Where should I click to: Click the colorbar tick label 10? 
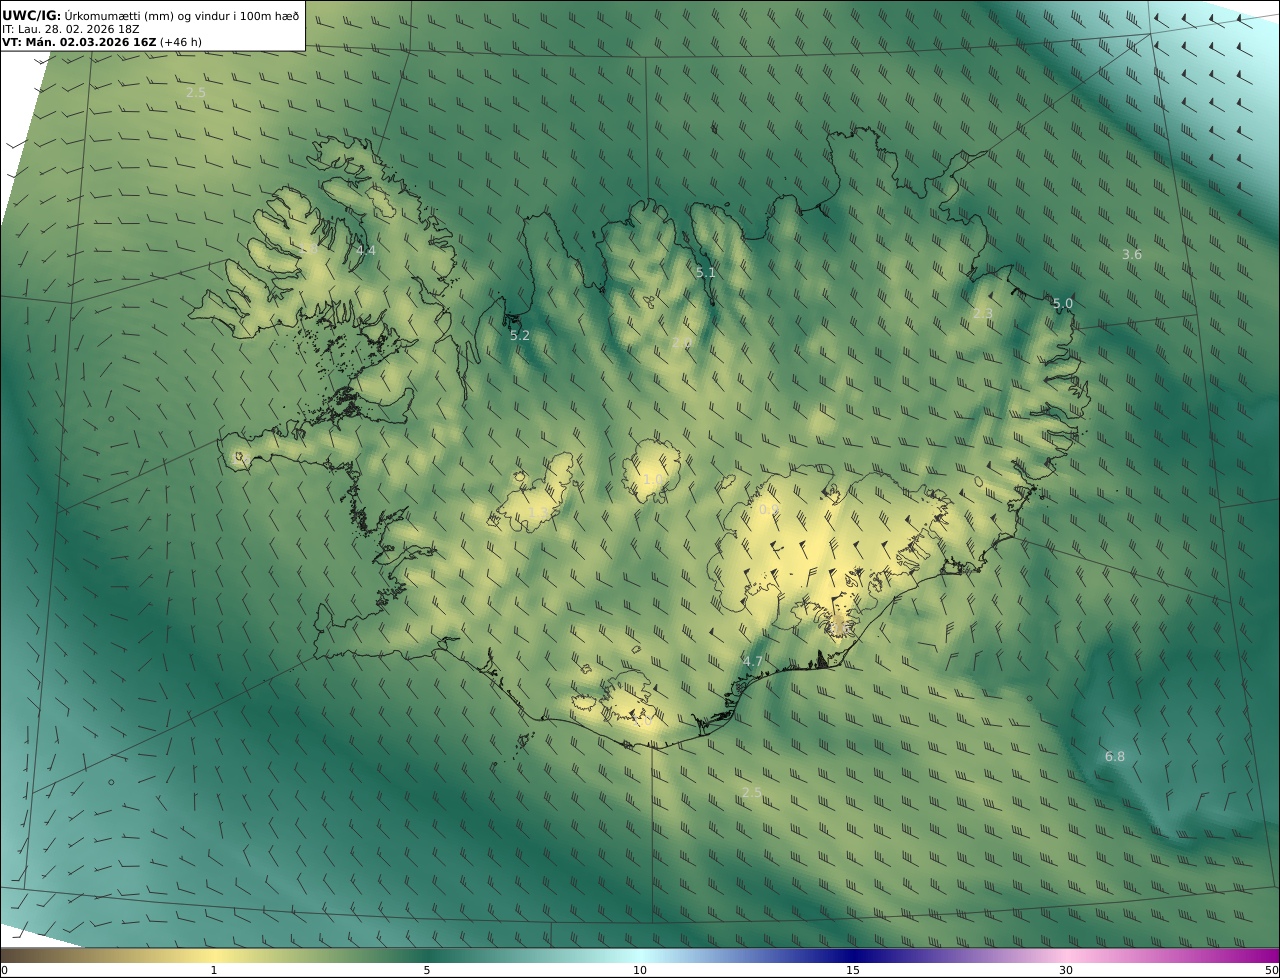[640, 970]
